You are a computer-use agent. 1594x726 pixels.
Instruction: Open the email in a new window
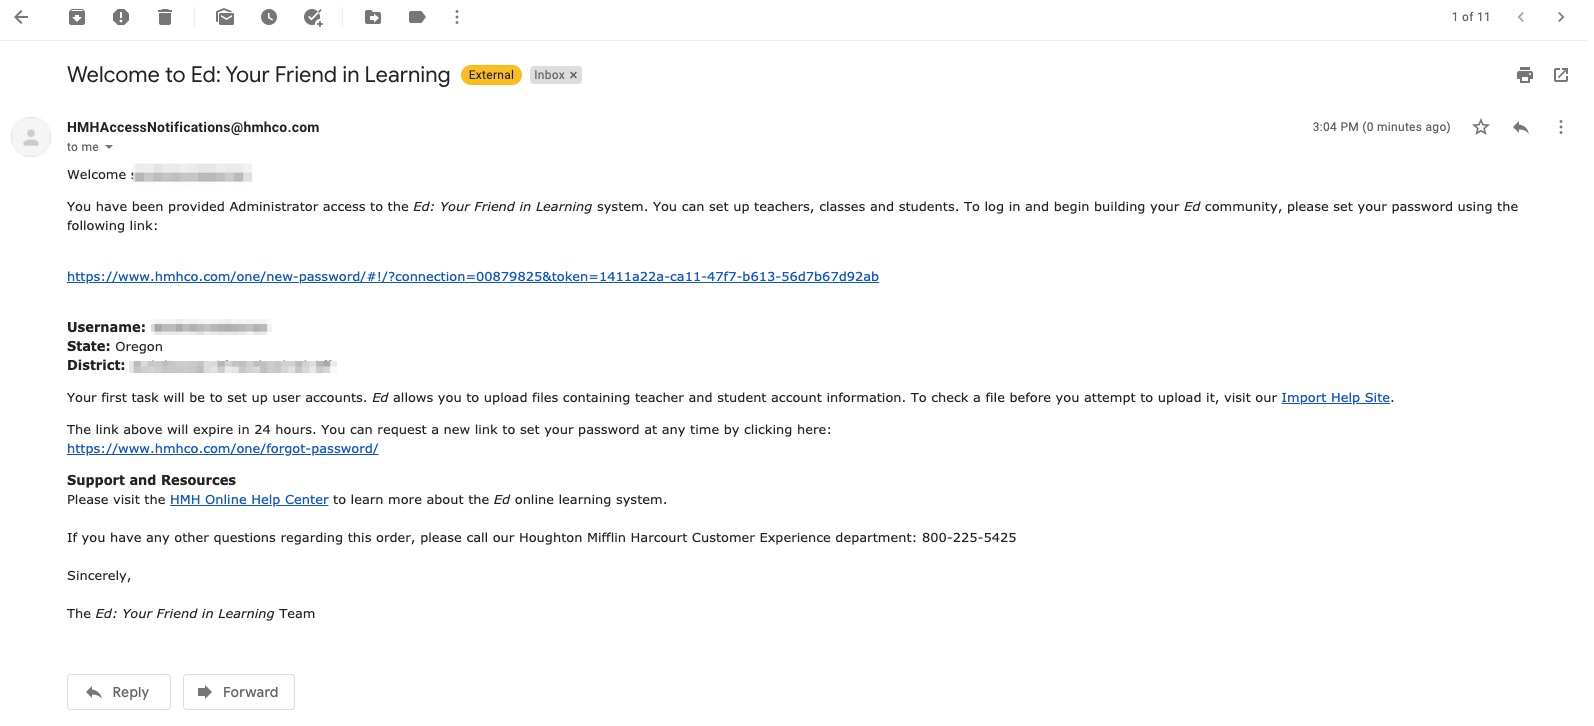(1560, 75)
